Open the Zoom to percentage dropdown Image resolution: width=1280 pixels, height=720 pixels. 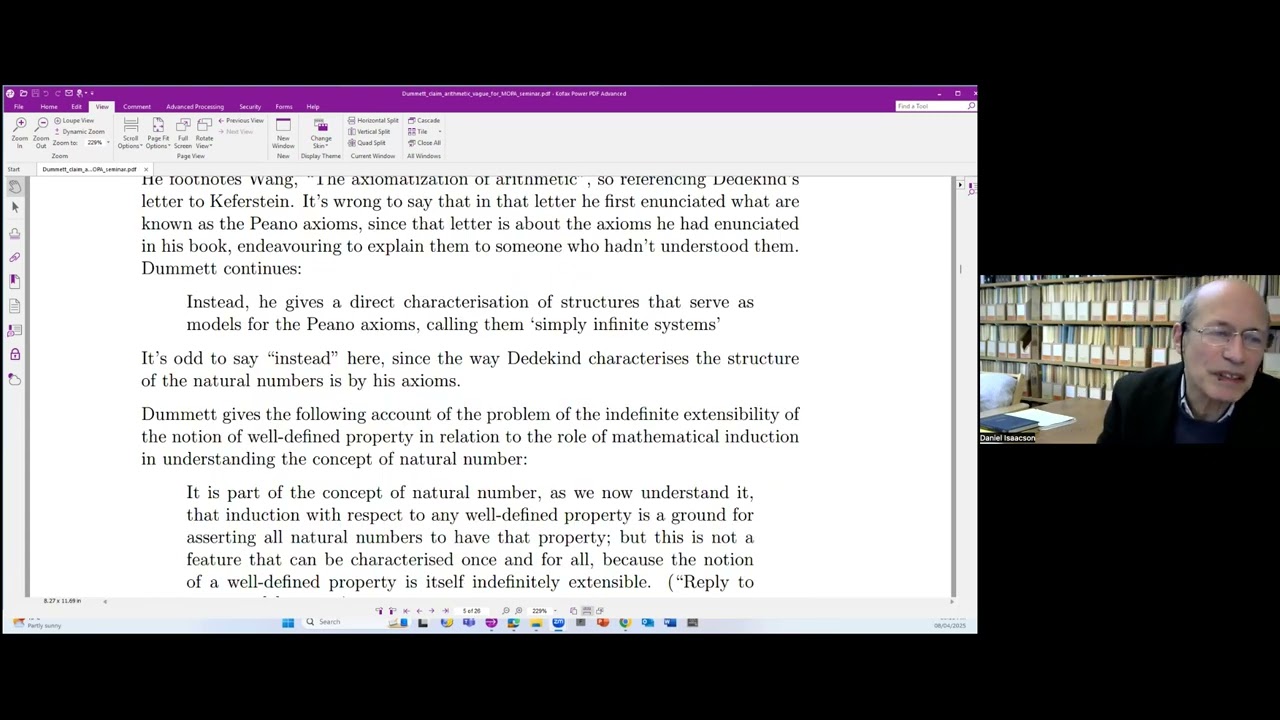[x=108, y=142]
